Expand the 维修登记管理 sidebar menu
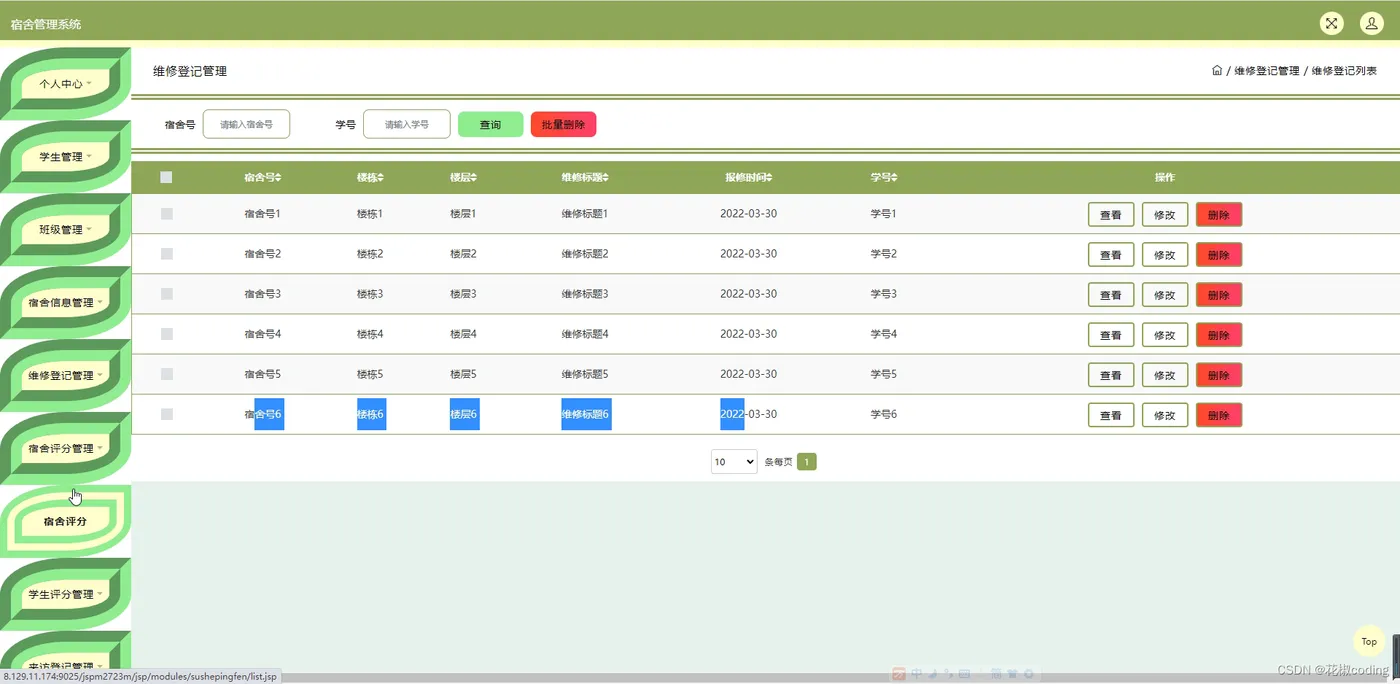The image size is (1400, 684). click(66, 376)
